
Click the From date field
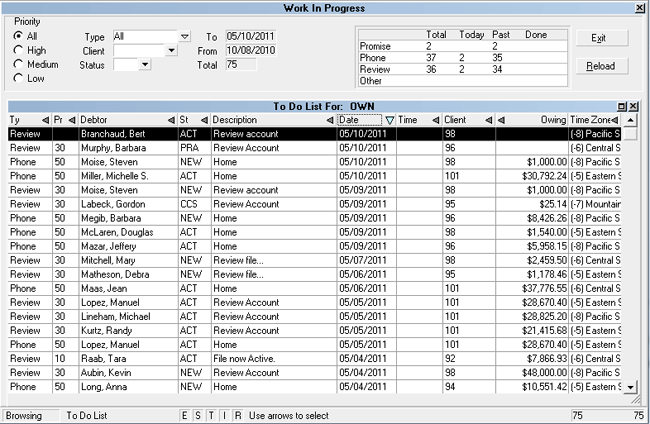point(251,50)
